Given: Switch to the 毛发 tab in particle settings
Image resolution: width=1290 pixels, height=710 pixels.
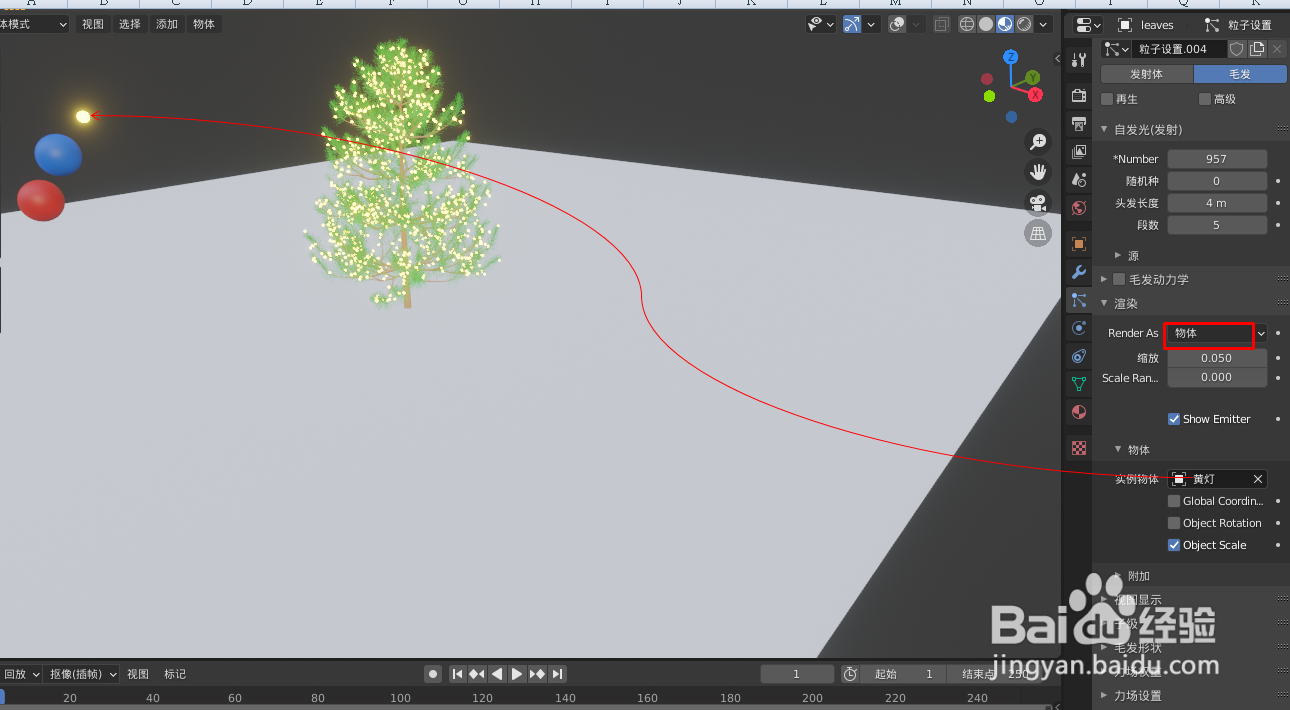Looking at the screenshot, I should [x=1239, y=73].
